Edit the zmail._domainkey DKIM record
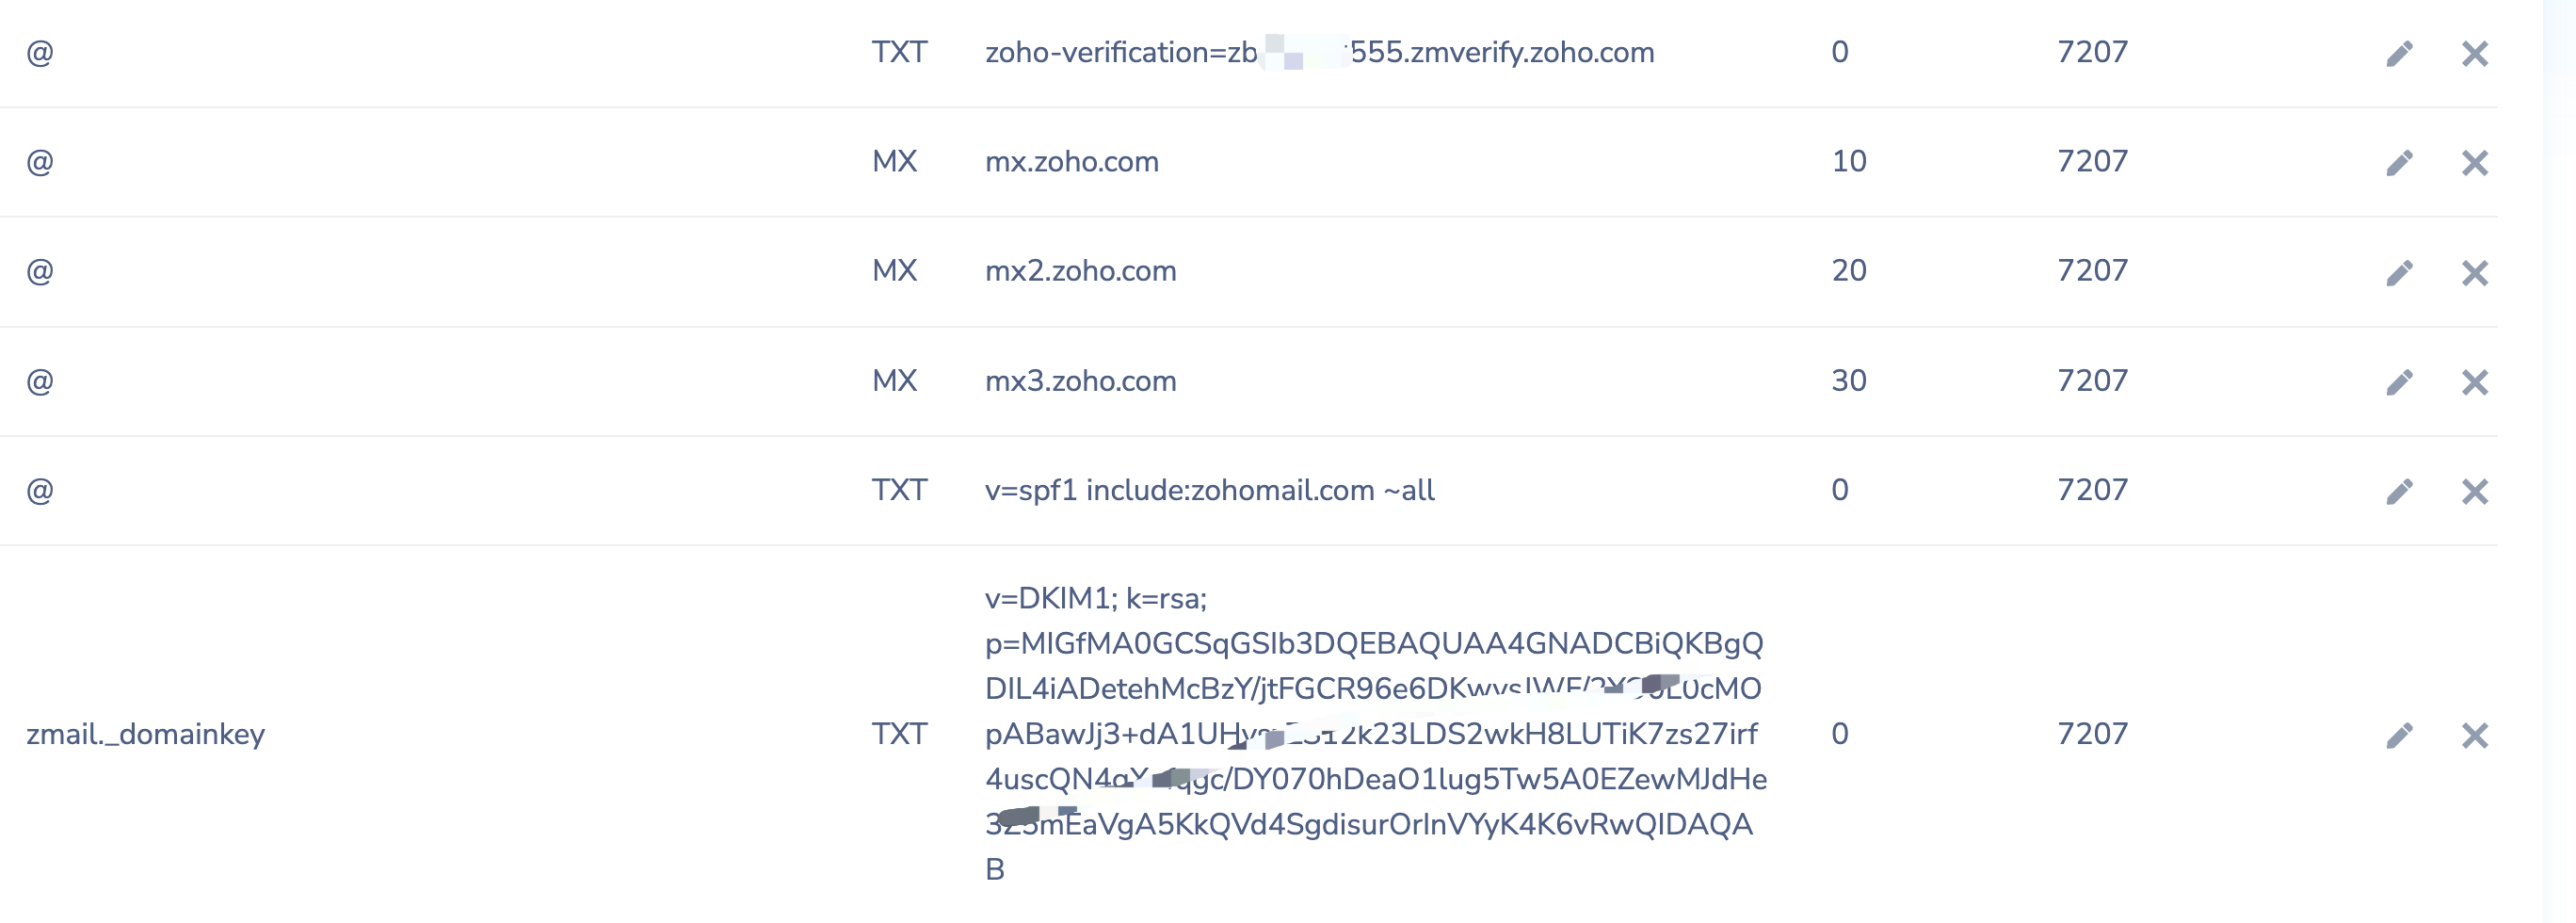 tap(2399, 736)
